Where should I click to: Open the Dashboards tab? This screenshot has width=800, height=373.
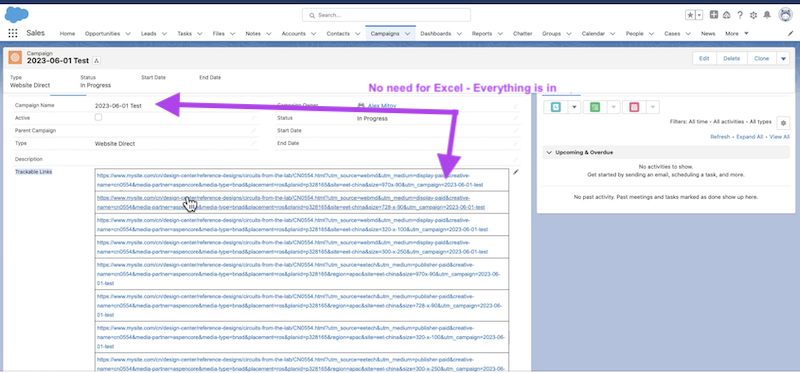click(436, 34)
